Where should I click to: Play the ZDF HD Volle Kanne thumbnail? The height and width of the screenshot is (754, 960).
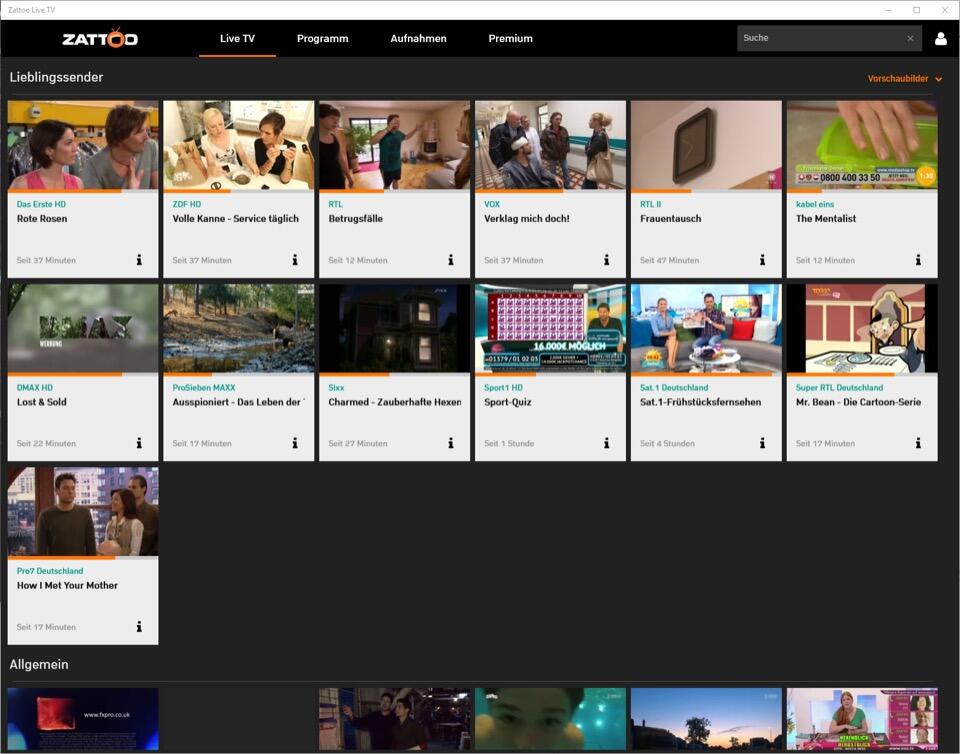point(239,145)
